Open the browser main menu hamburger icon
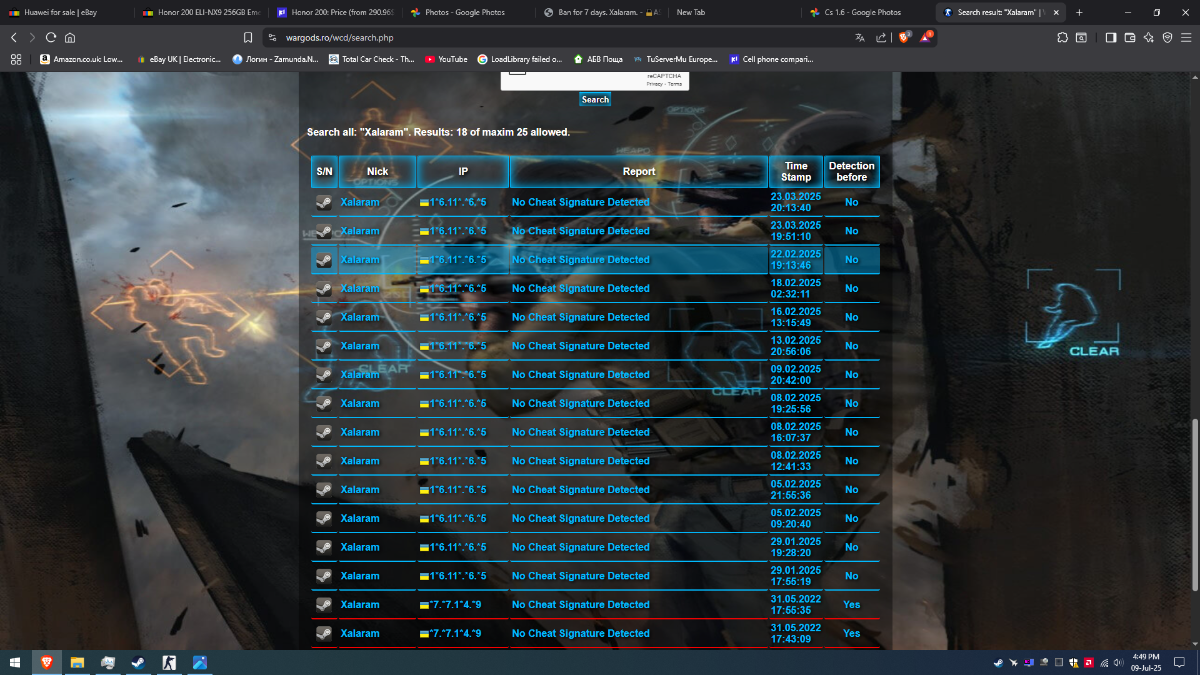This screenshot has width=1200, height=675. 1185,37
